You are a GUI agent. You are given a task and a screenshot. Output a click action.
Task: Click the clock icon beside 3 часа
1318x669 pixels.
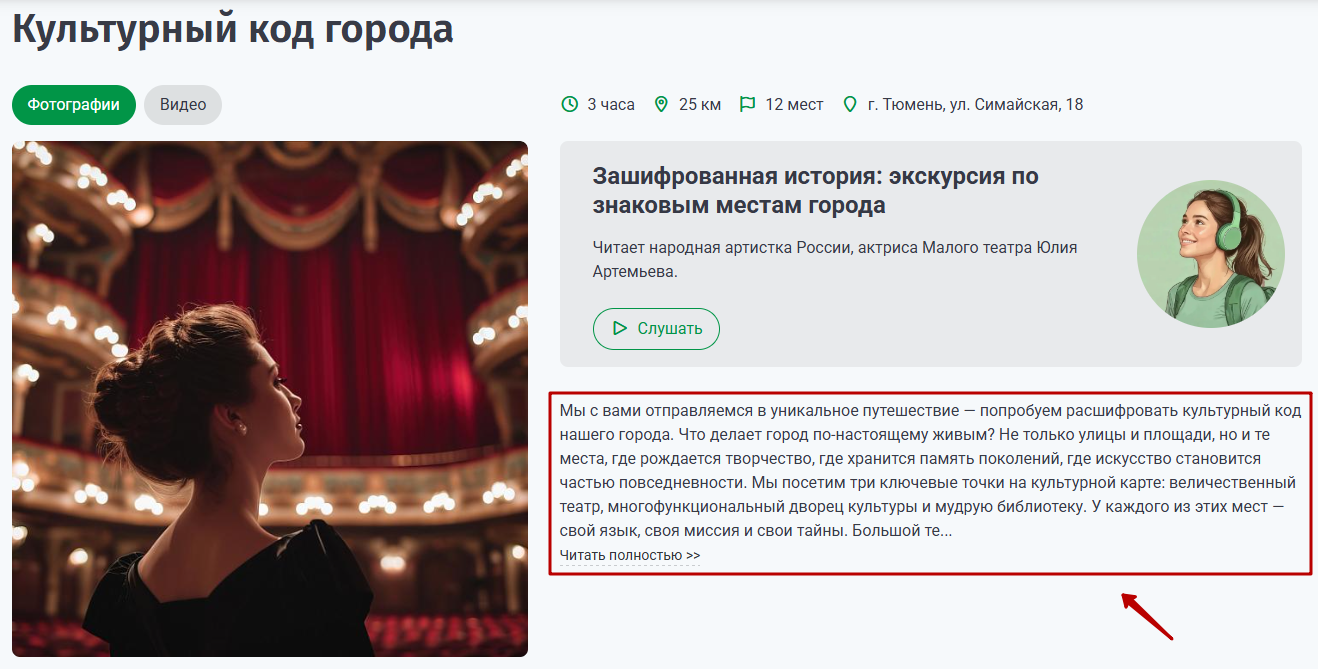pyautogui.click(x=570, y=104)
